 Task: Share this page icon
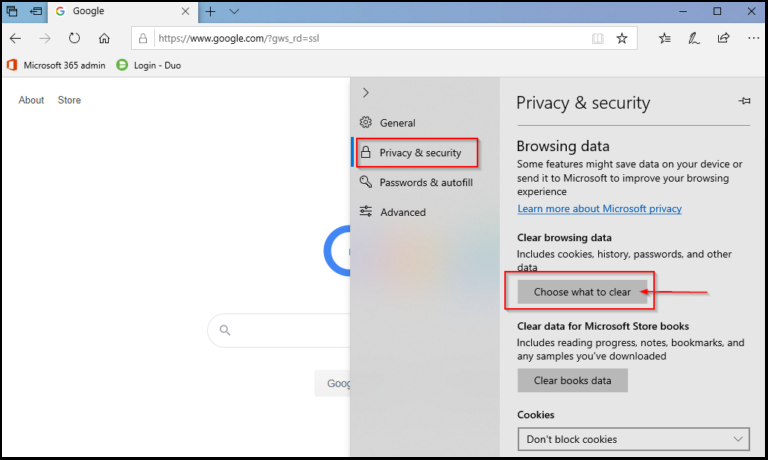click(723, 38)
